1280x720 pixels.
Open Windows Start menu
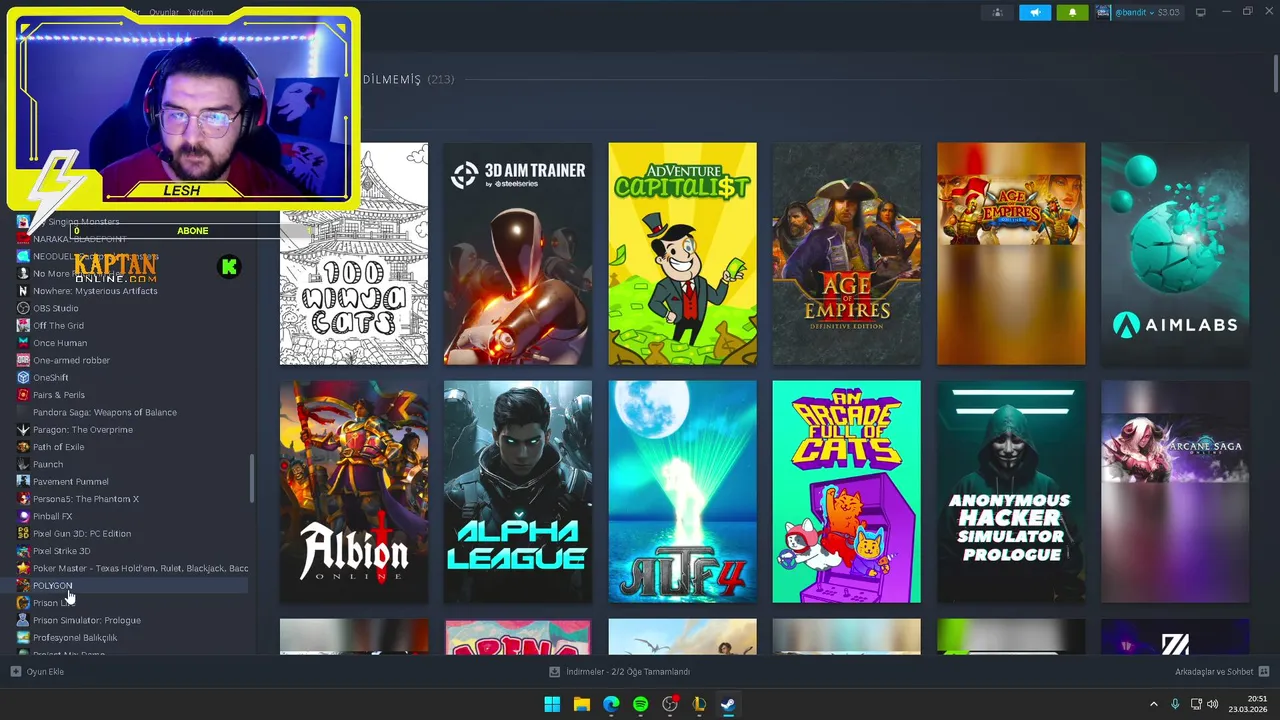[552, 705]
